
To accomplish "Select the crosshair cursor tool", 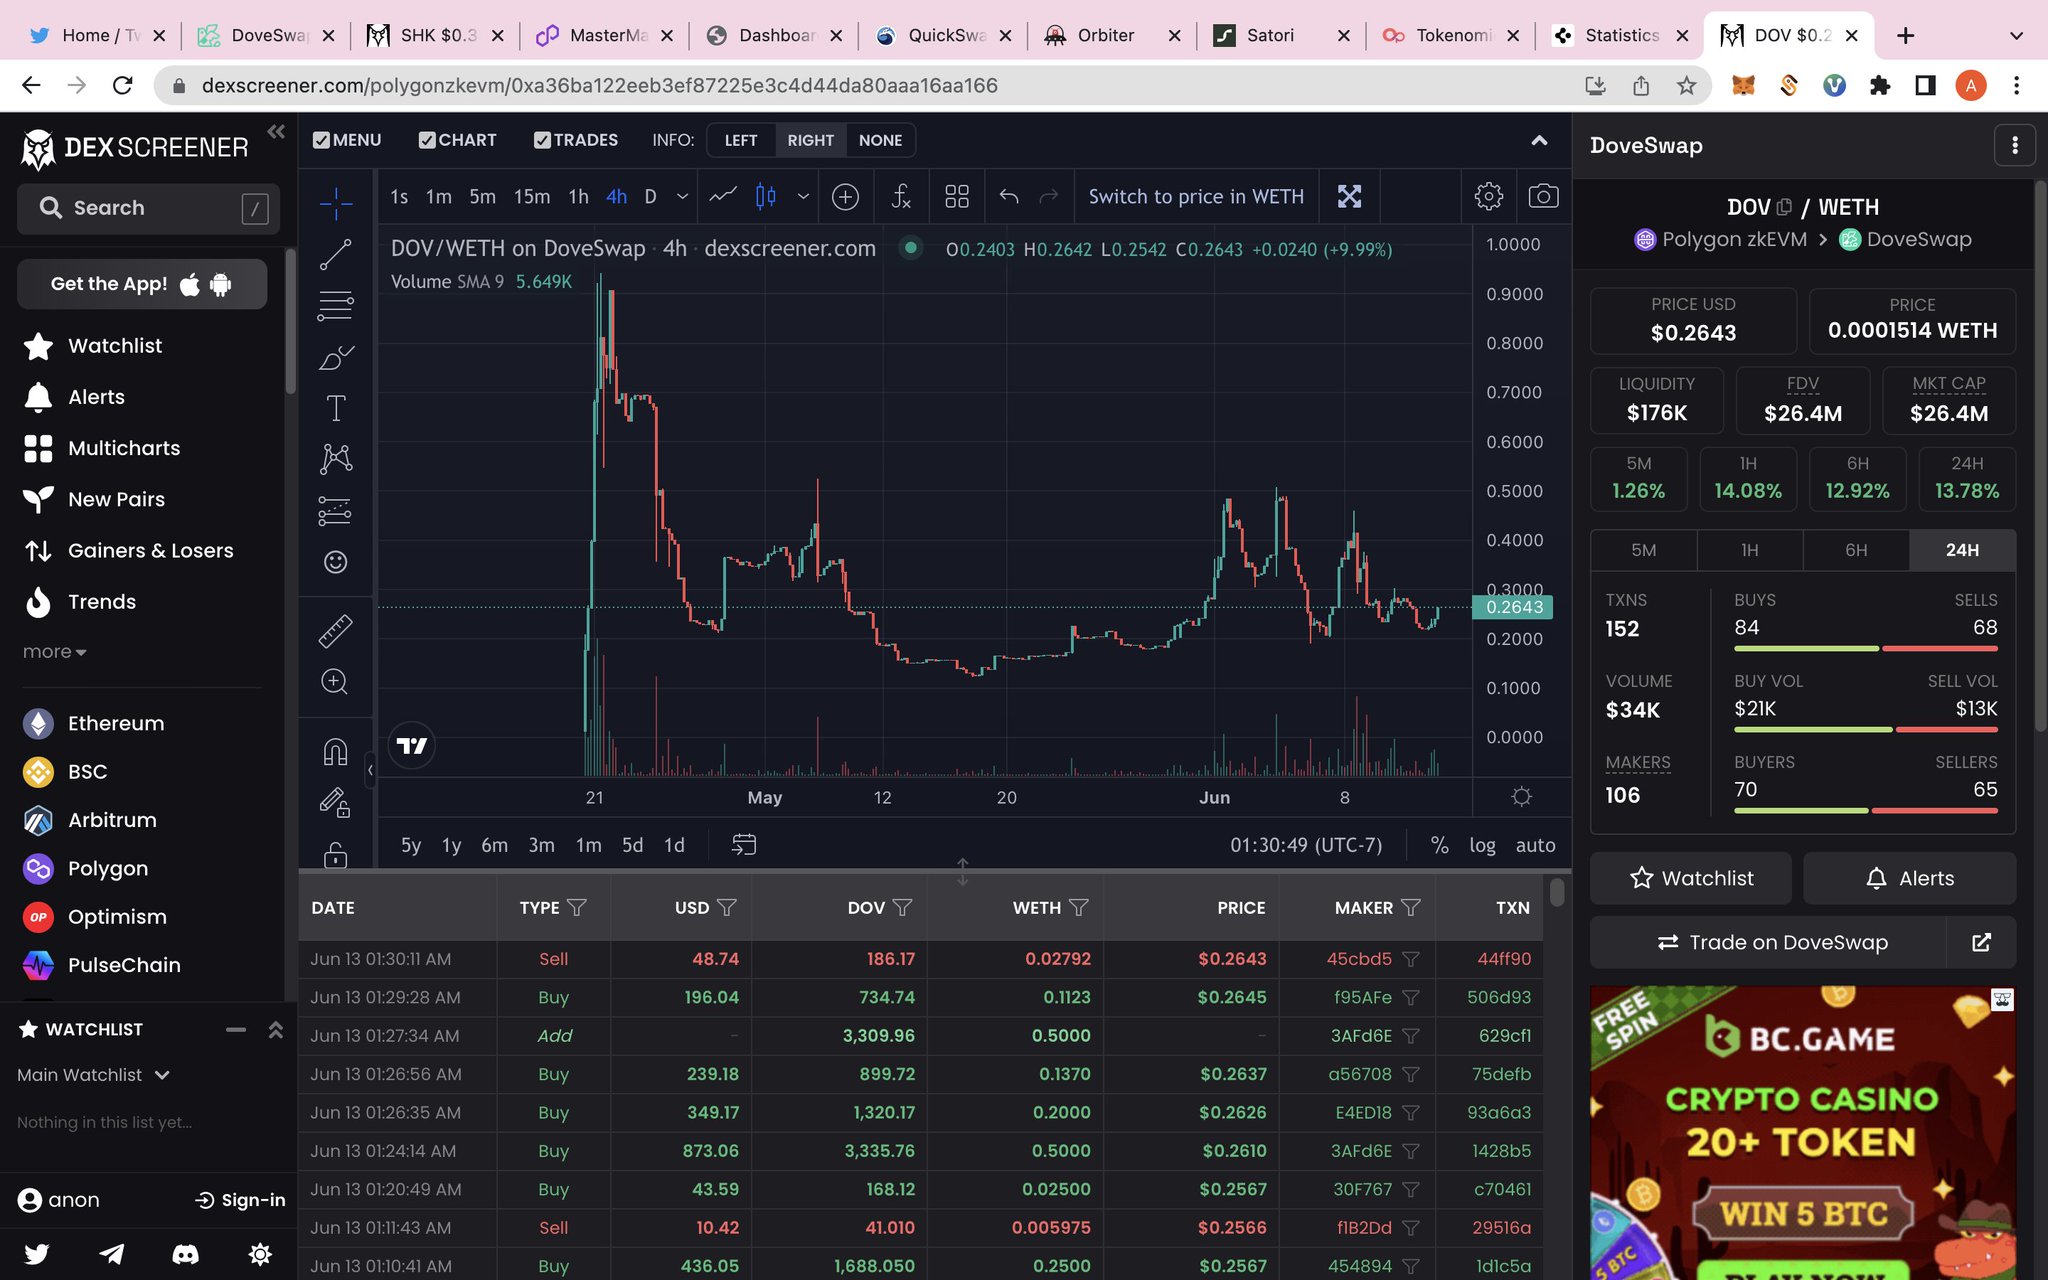I will tap(335, 203).
